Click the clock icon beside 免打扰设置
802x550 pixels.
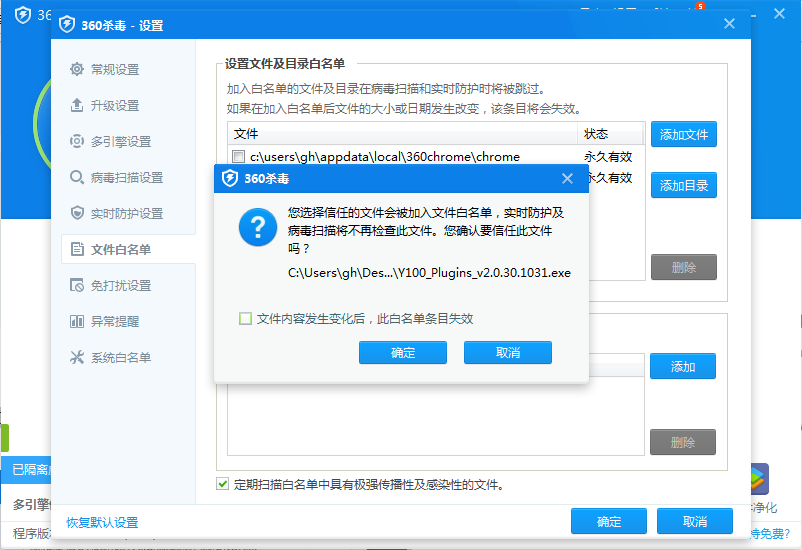tap(77, 285)
